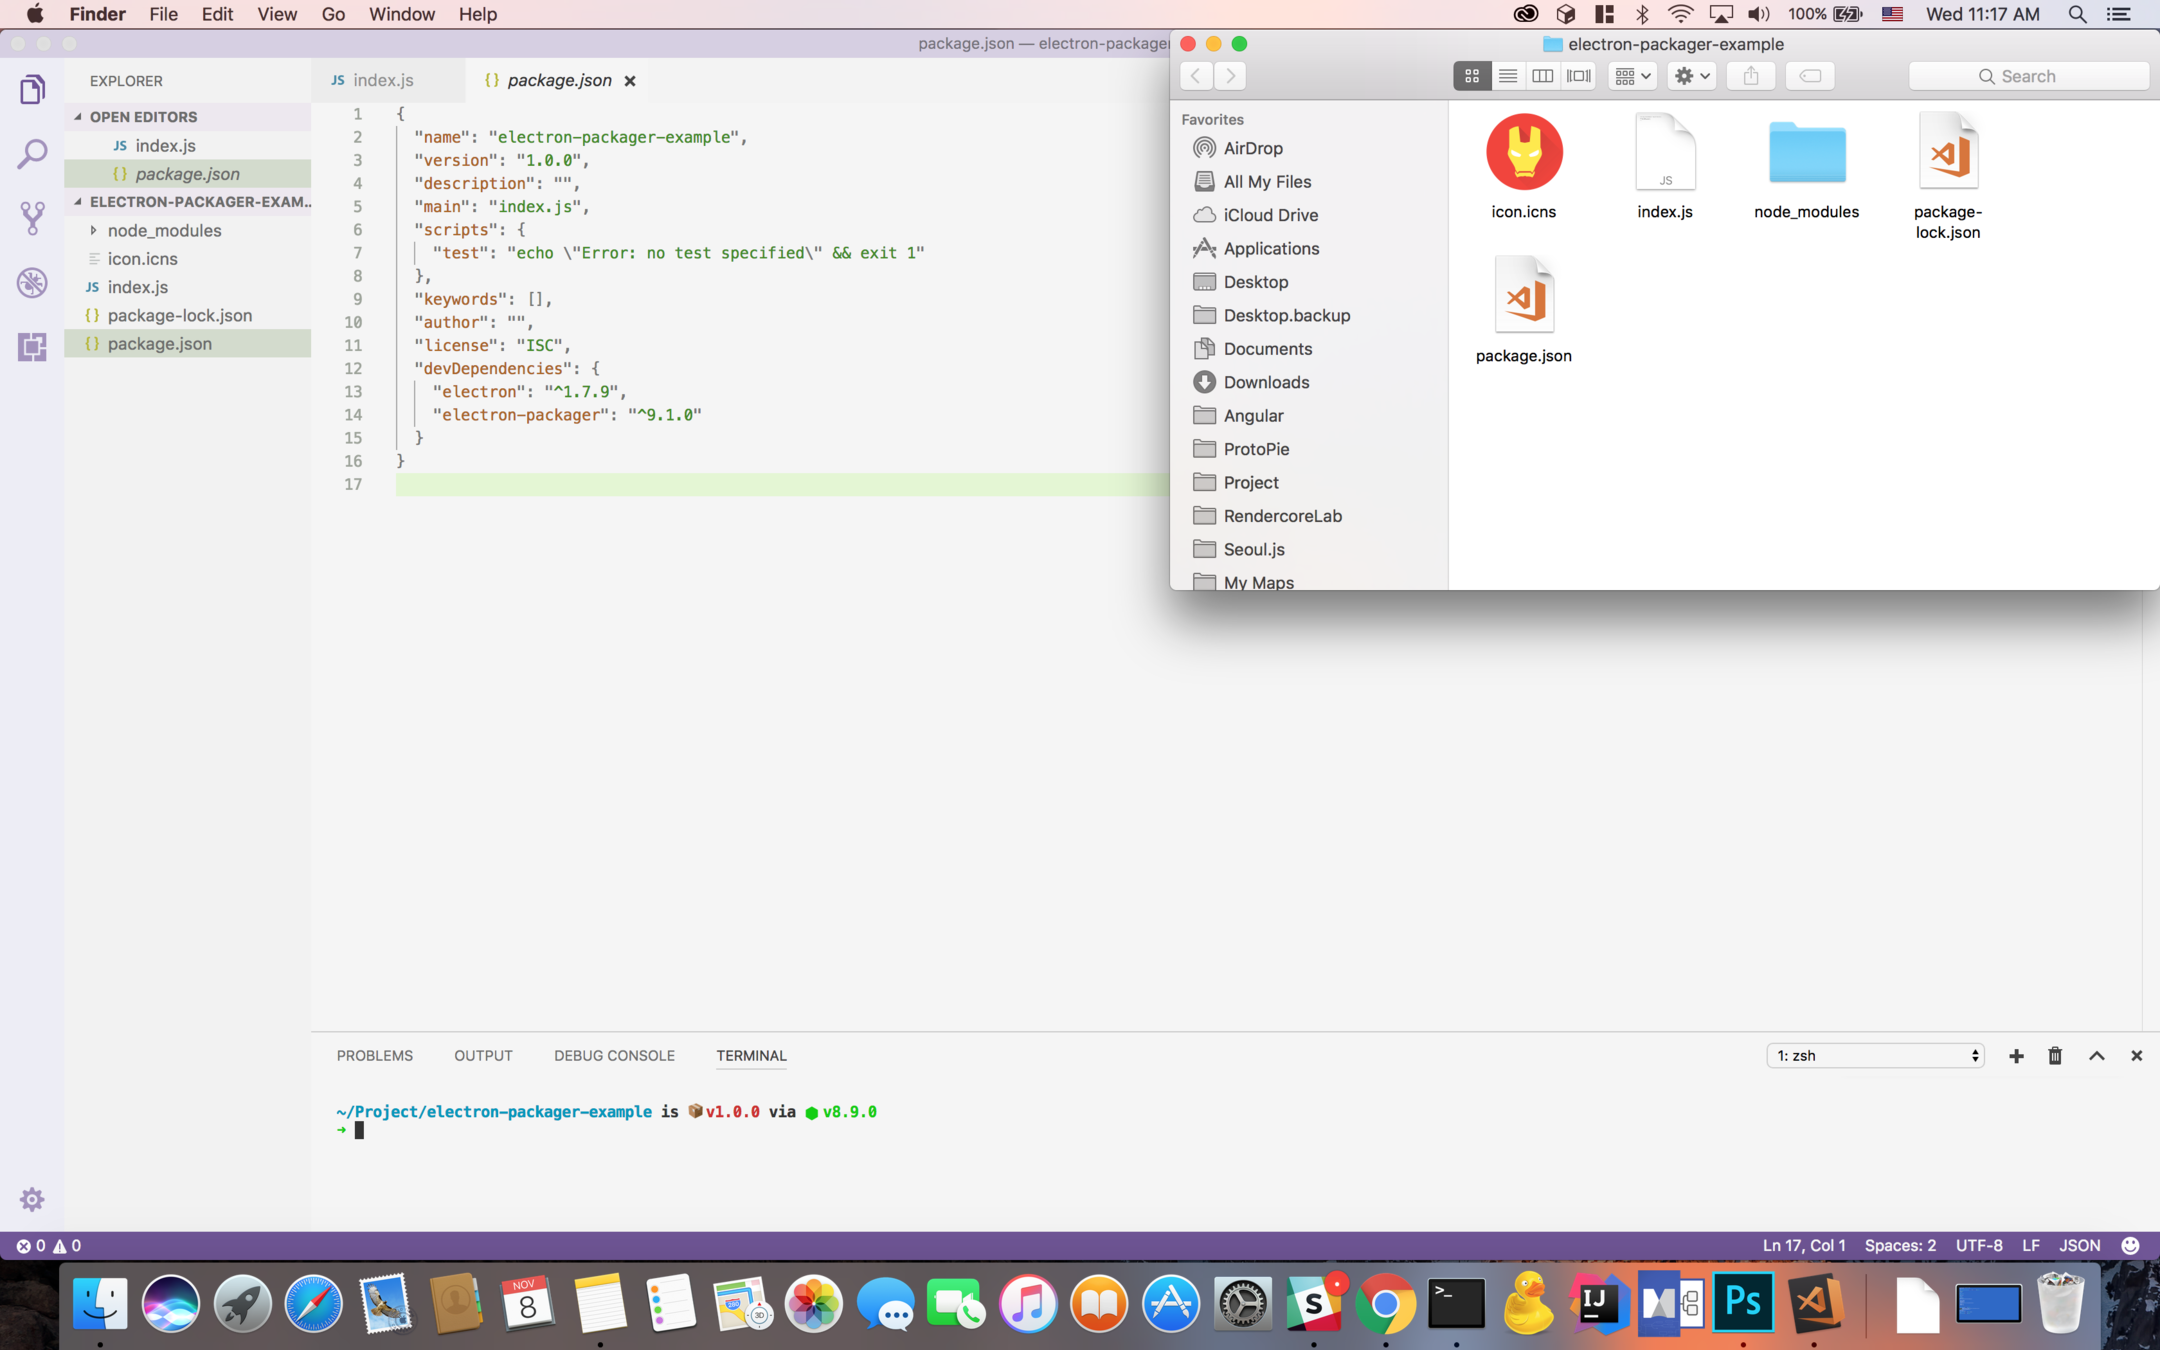This screenshot has width=2160, height=1350.
Task: Open the zsh terminal selector dropdown
Action: pos(1875,1056)
